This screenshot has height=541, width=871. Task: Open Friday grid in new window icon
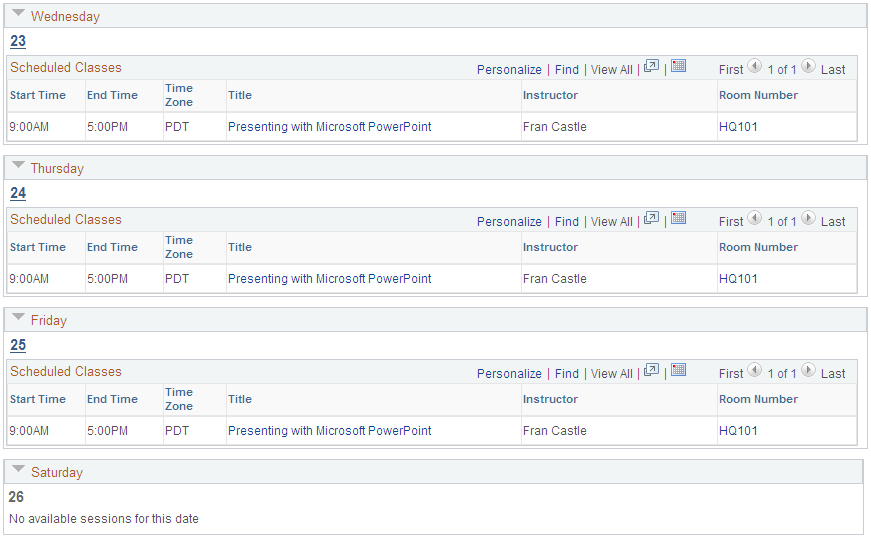651,370
